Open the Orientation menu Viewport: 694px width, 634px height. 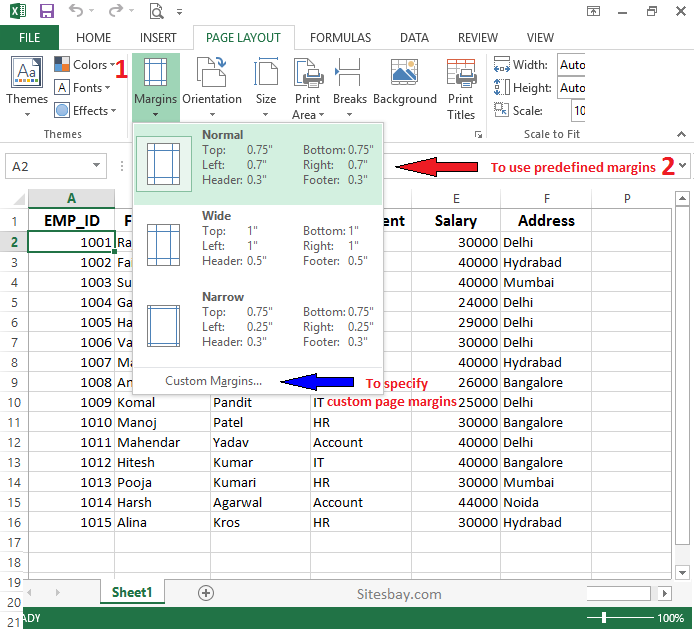point(212,87)
